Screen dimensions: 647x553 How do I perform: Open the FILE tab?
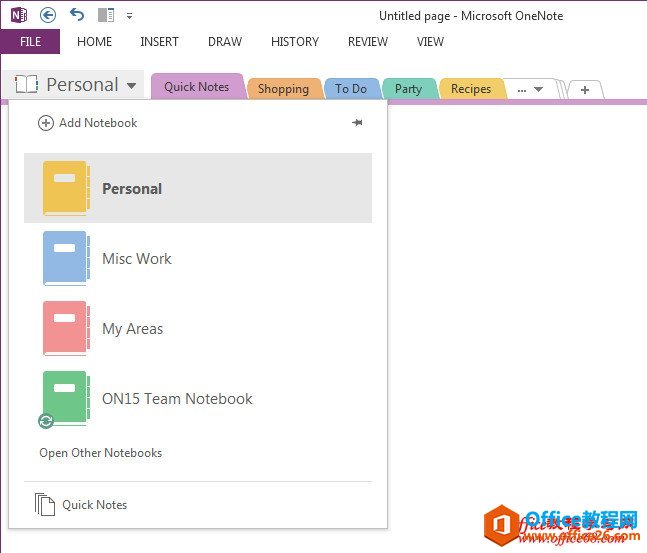point(31,42)
